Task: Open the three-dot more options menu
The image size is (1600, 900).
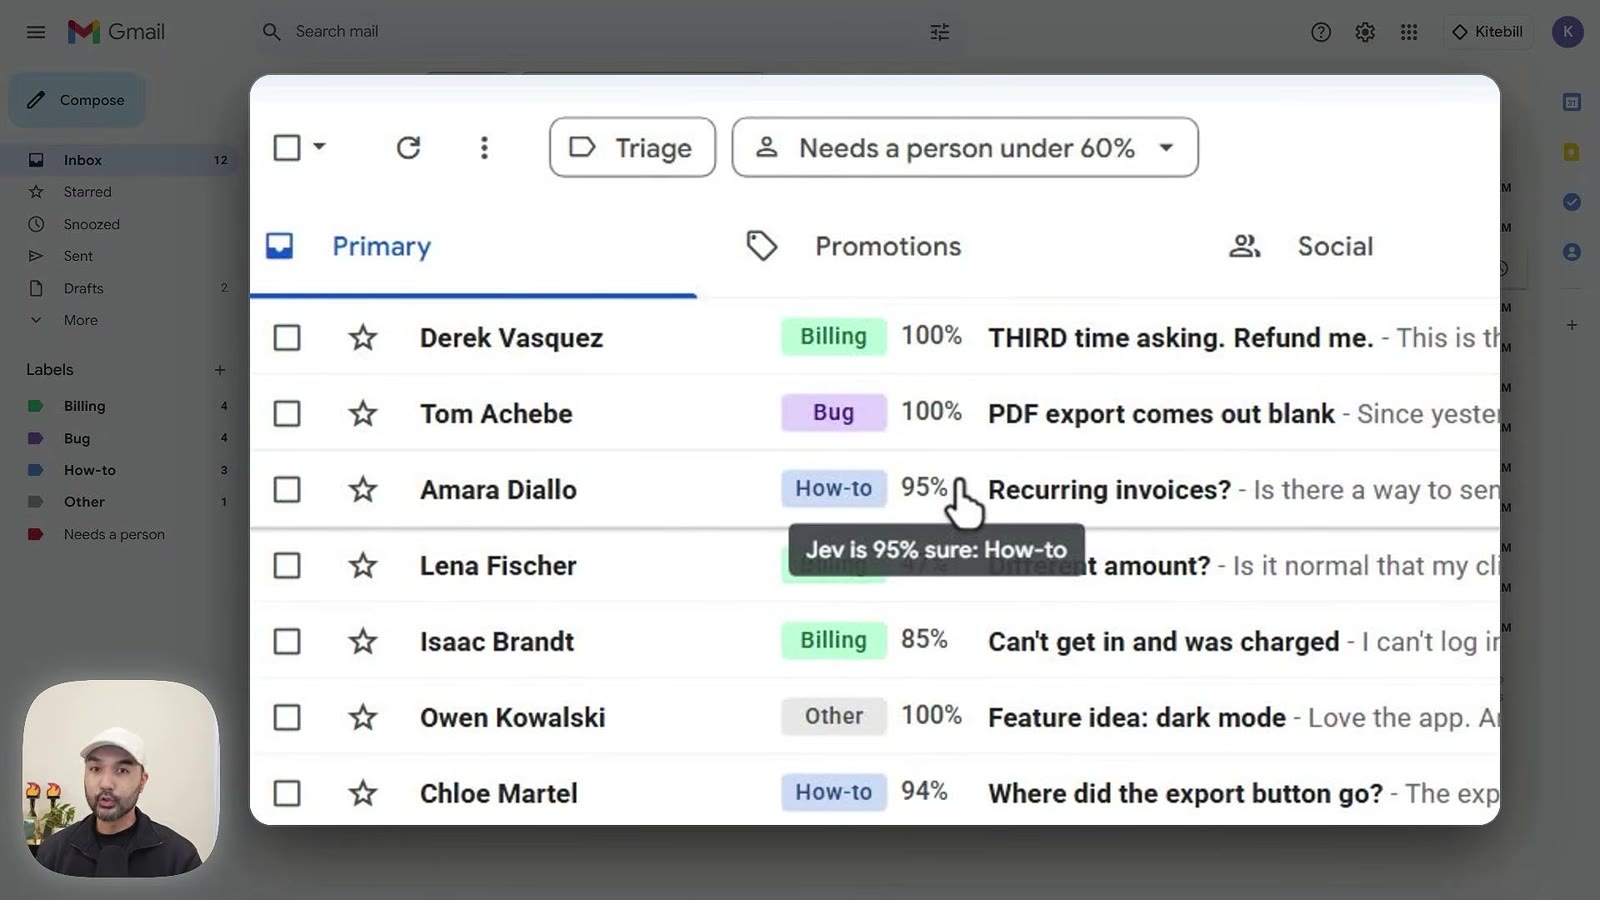Action: (484, 148)
